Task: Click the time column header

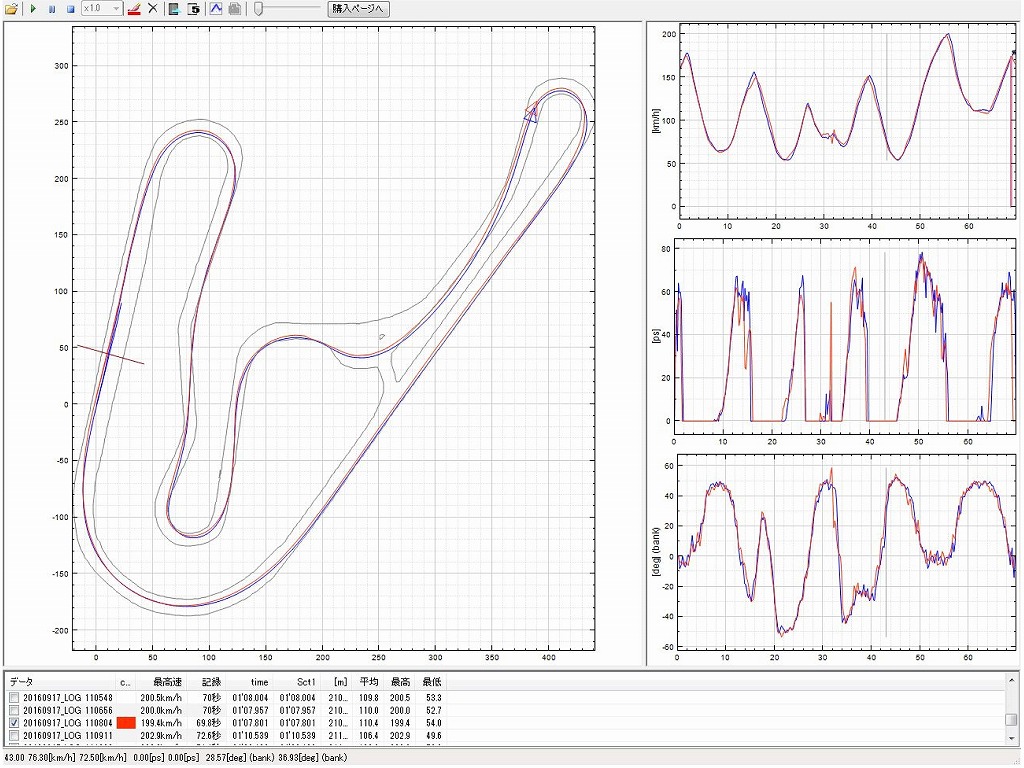Action: (x=260, y=681)
